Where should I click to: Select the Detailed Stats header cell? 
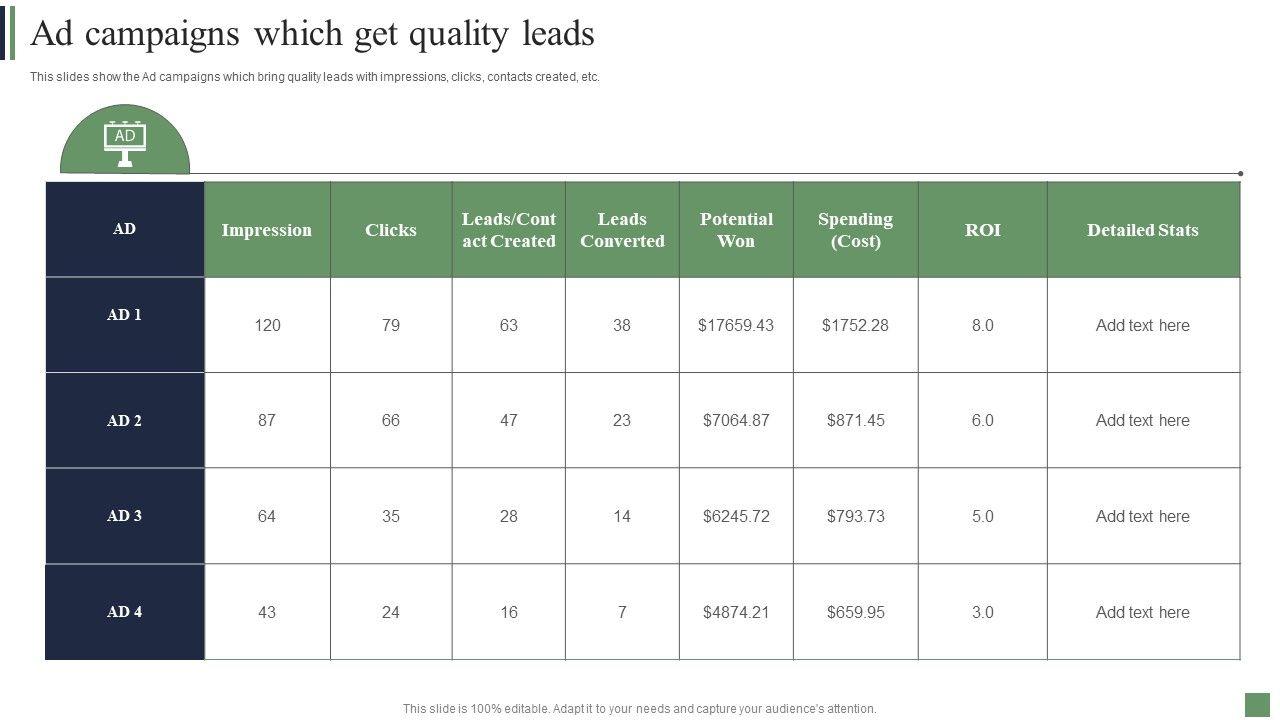pos(1143,230)
